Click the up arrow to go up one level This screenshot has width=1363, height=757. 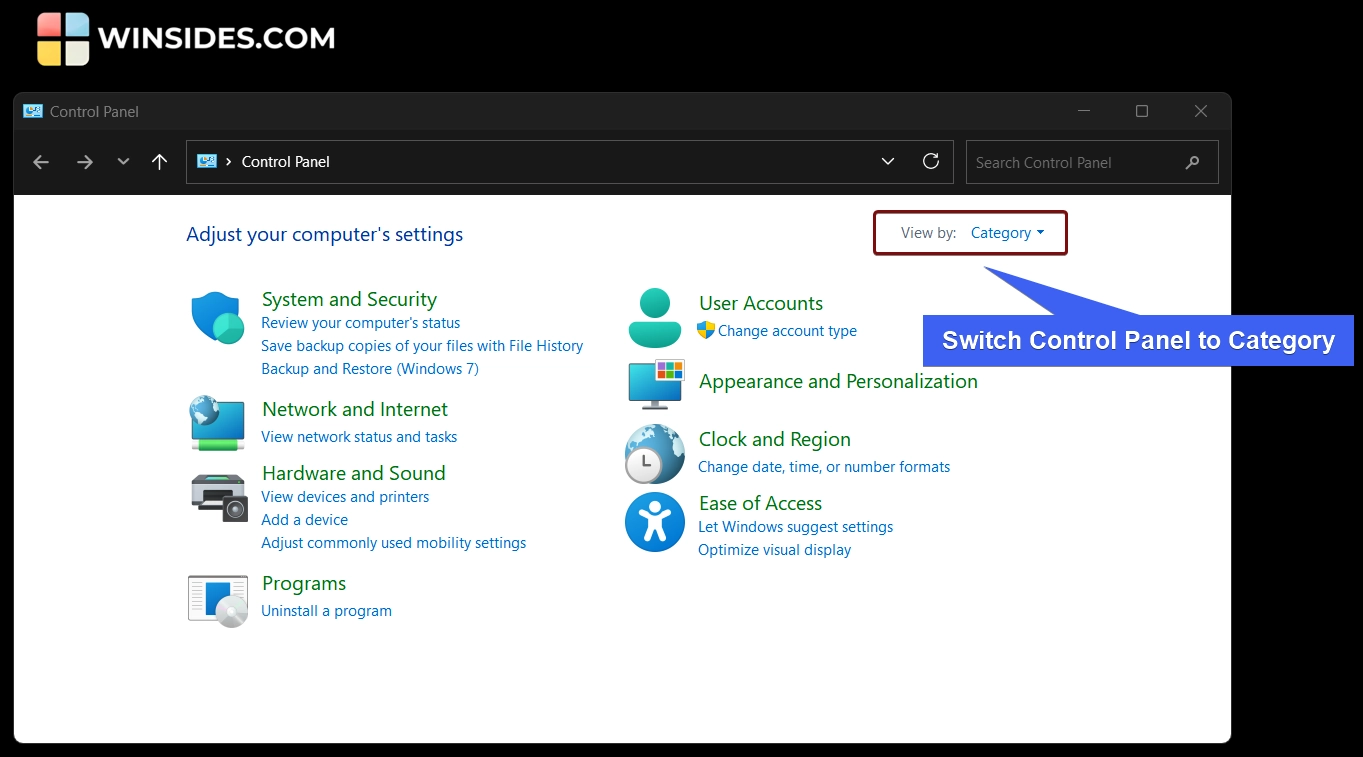[159, 161]
